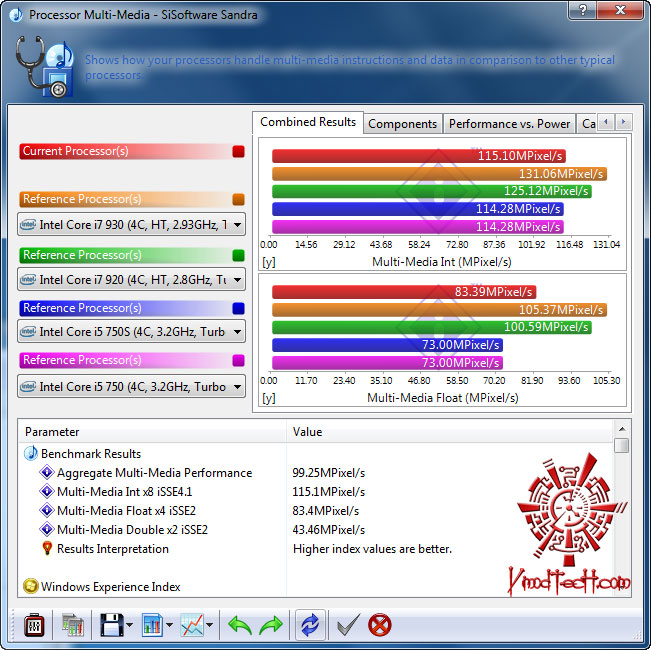Click the green 100.59MPixel/s bar

tap(432, 327)
